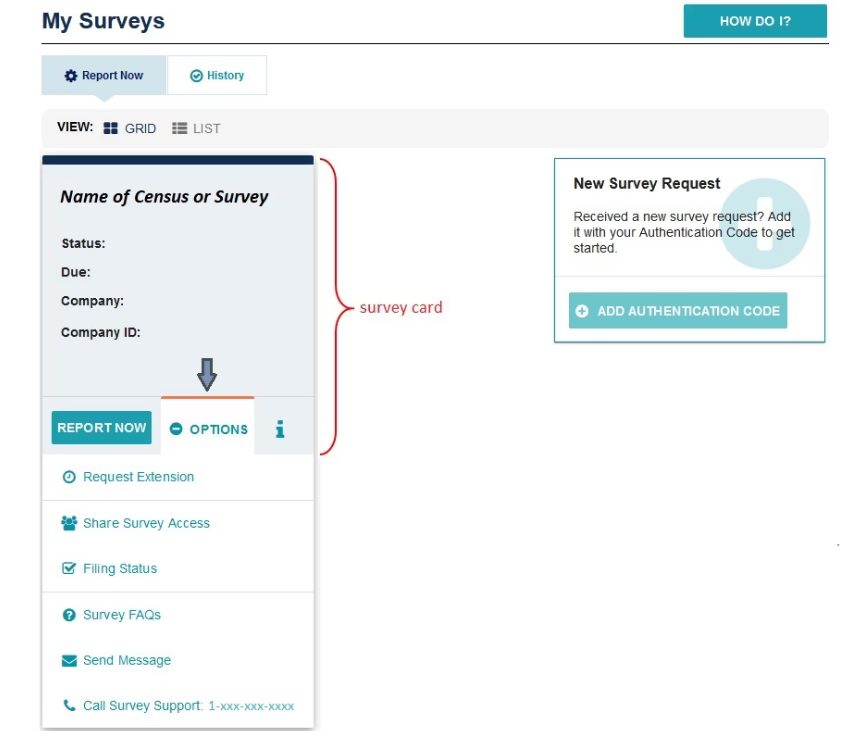The width and height of the screenshot is (868, 731).
Task: Collapse the OPTIONS menu on the survey card
Action: click(x=207, y=429)
